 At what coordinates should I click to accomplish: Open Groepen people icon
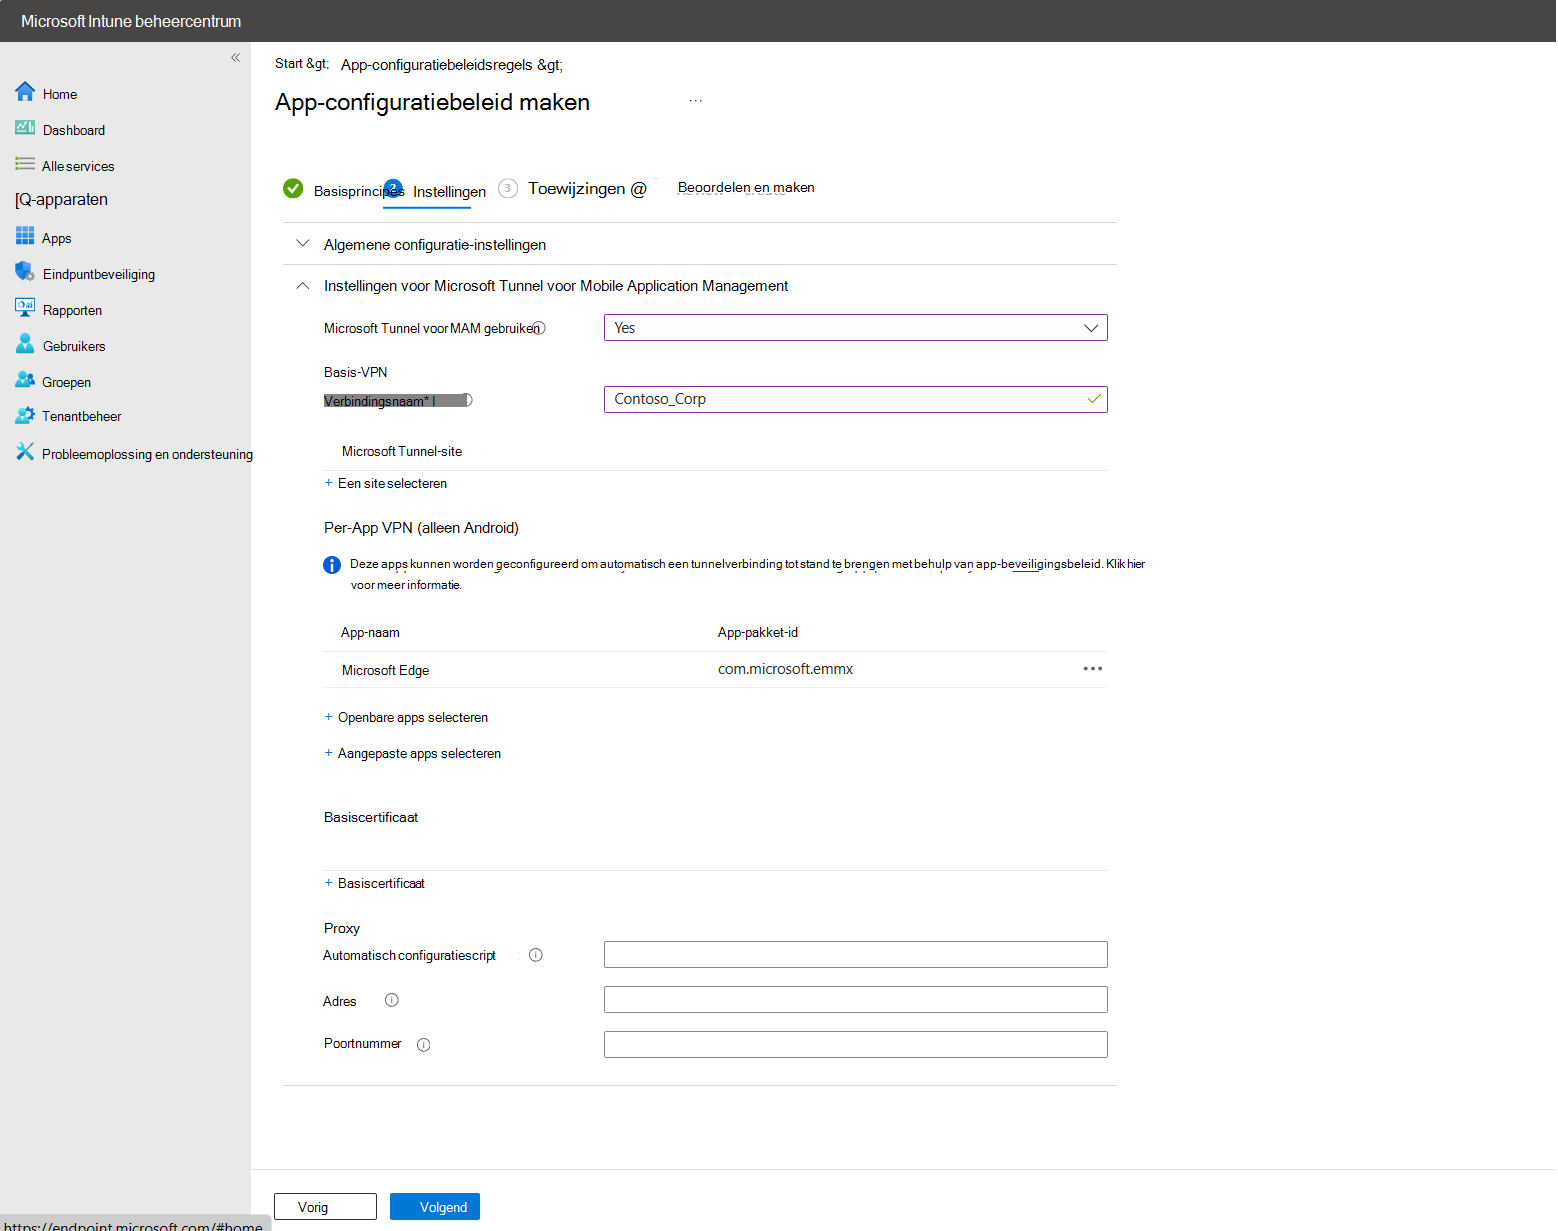click(x=25, y=380)
